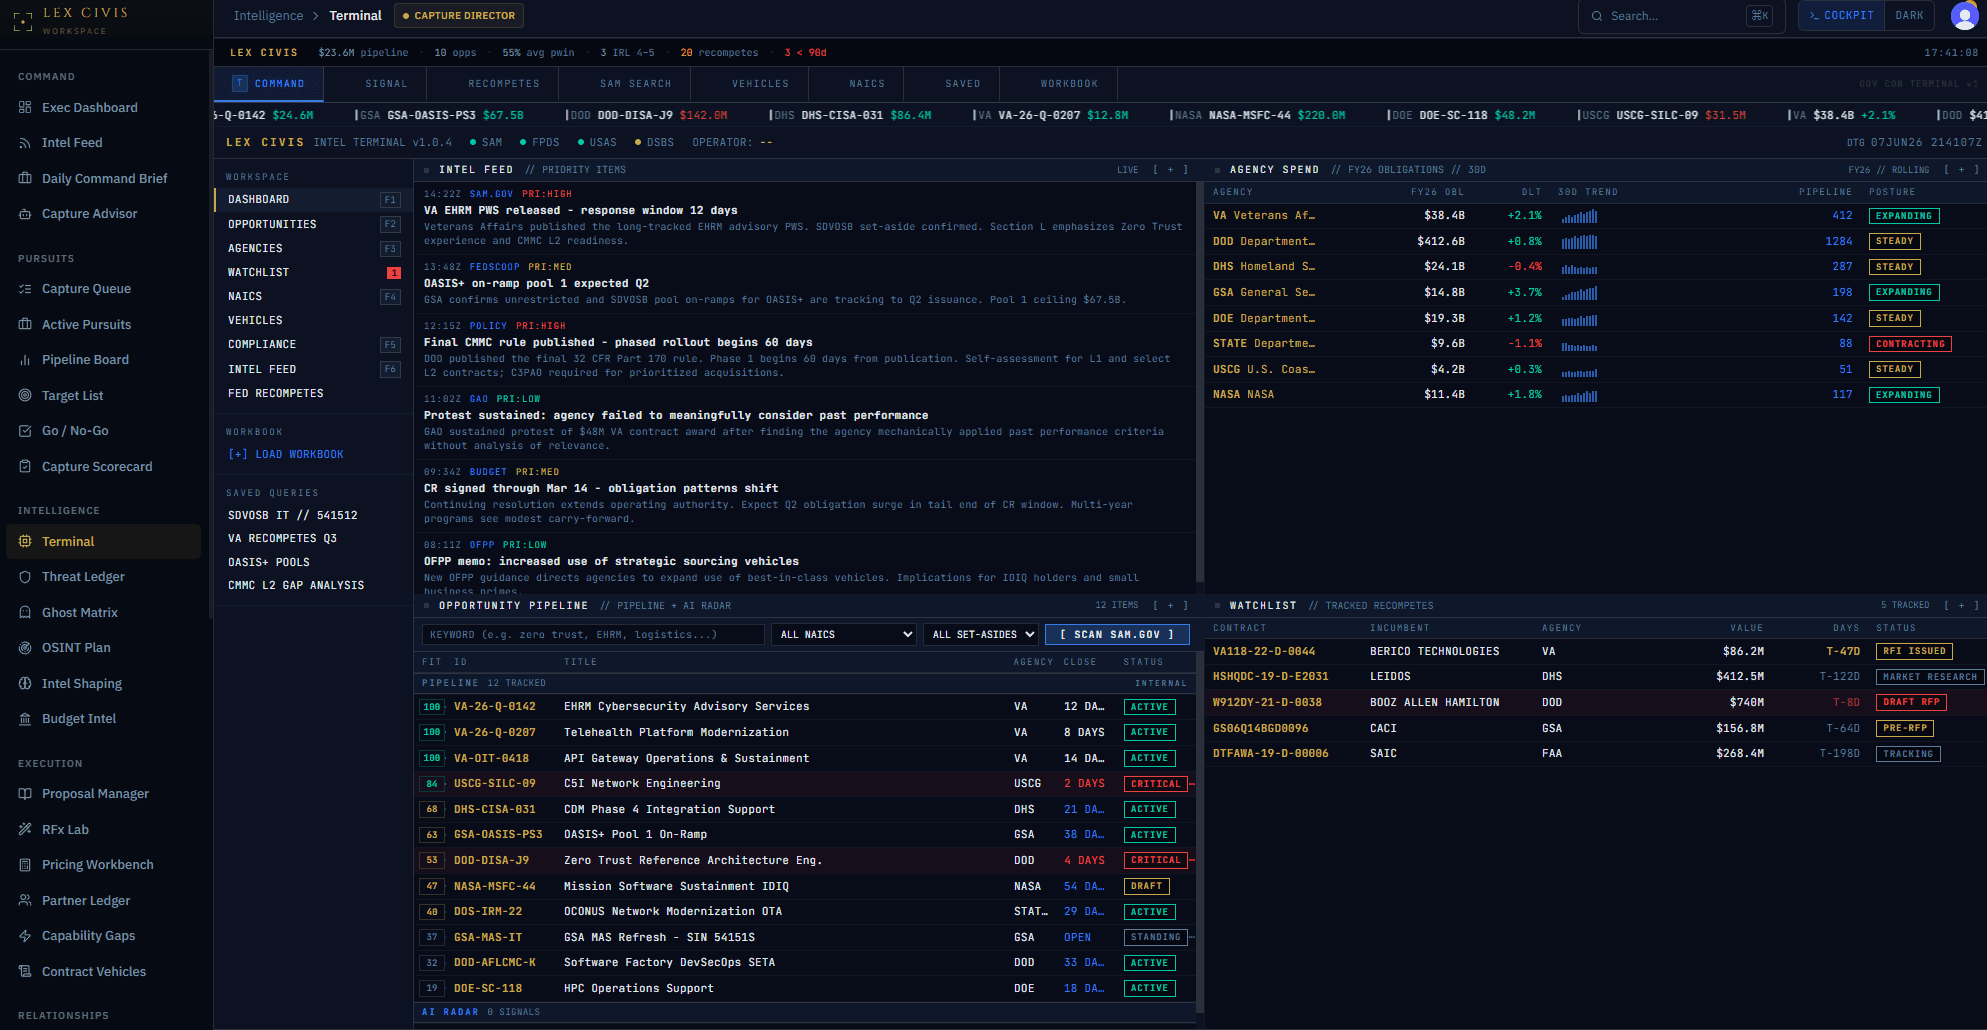Click the Proposal Manager book icon
This screenshot has height=1030, width=1987.
pyautogui.click(x=25, y=794)
